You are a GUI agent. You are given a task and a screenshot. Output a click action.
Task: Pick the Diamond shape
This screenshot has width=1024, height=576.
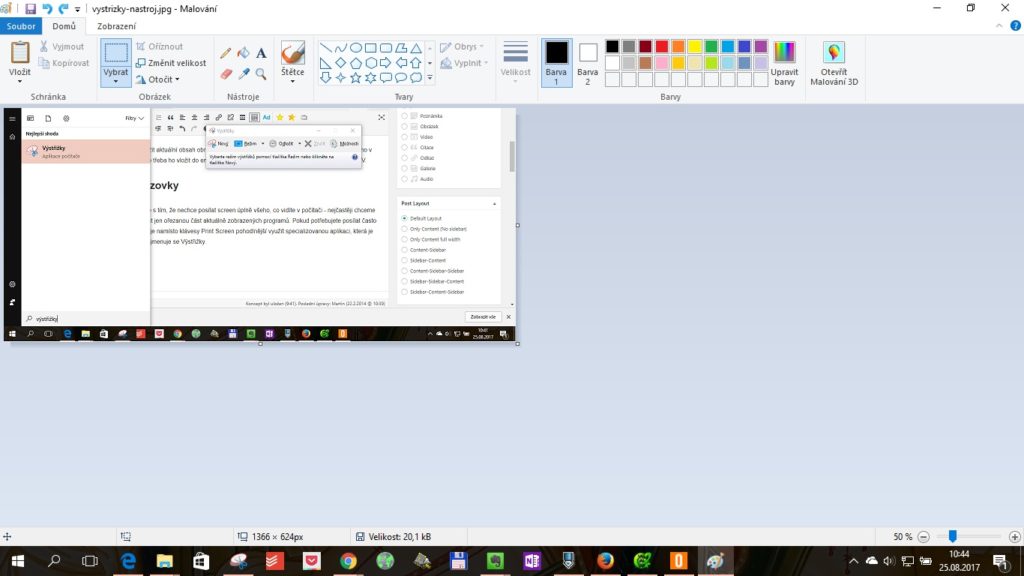tap(340, 63)
